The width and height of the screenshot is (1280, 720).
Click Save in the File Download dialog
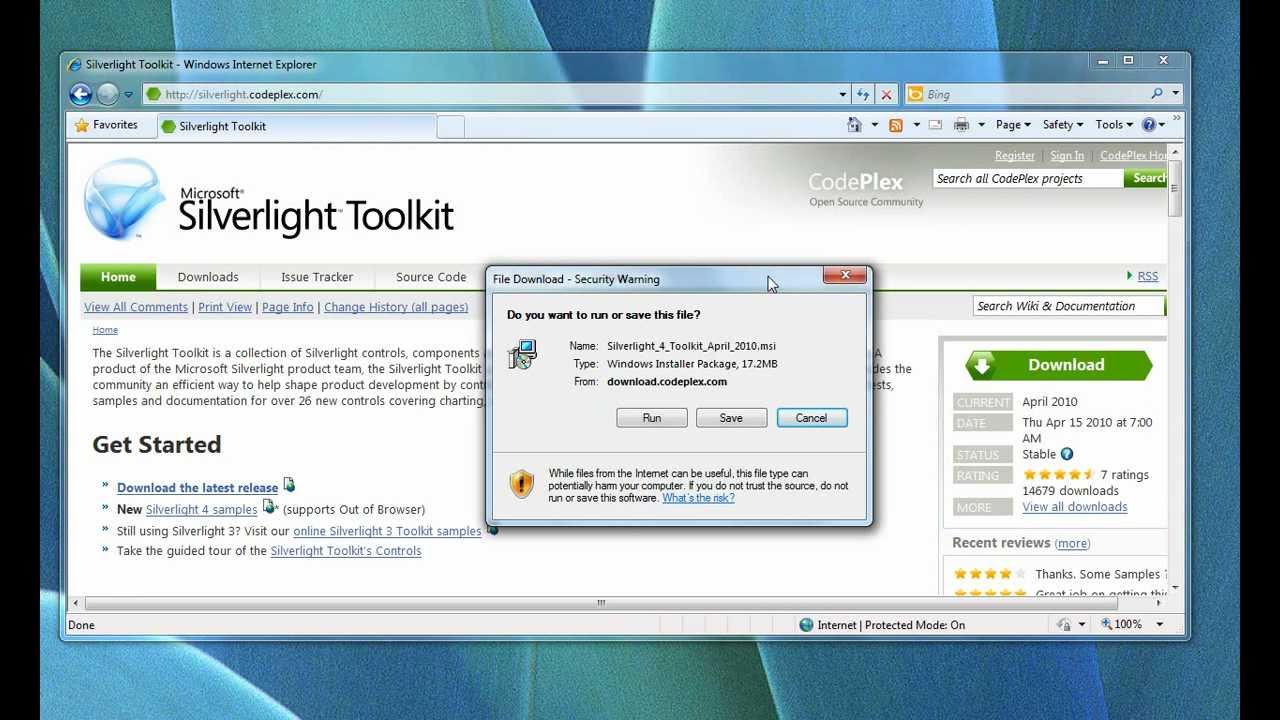point(731,418)
